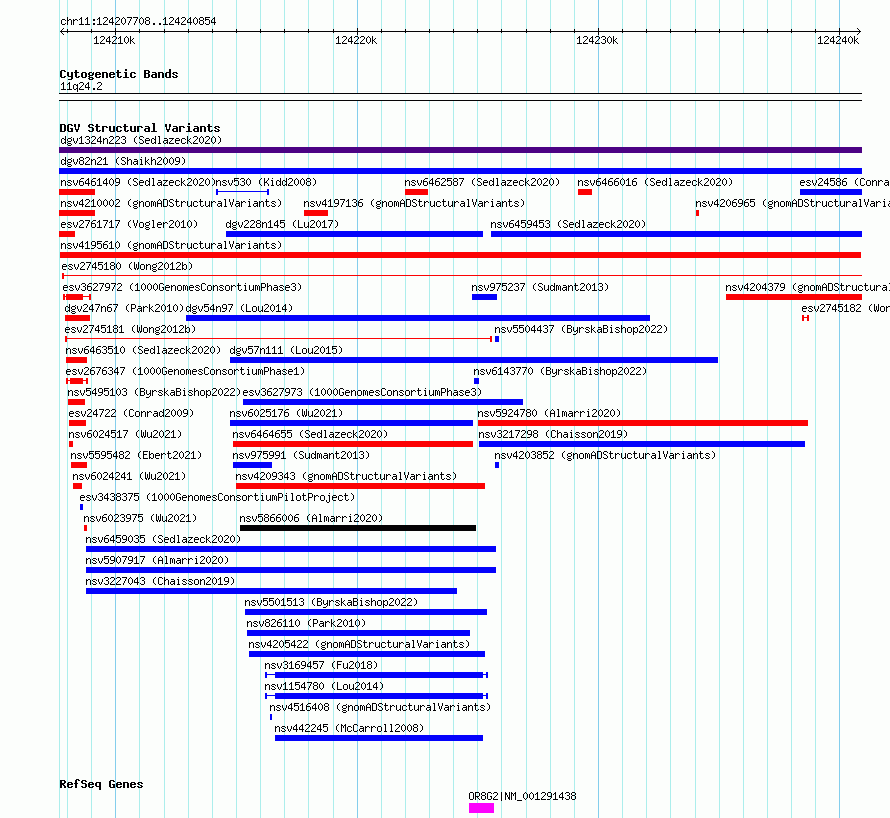Click nsv4516408 gnomADStructuralVariants label
The height and width of the screenshot is (818, 890).
pyautogui.click(x=380, y=707)
